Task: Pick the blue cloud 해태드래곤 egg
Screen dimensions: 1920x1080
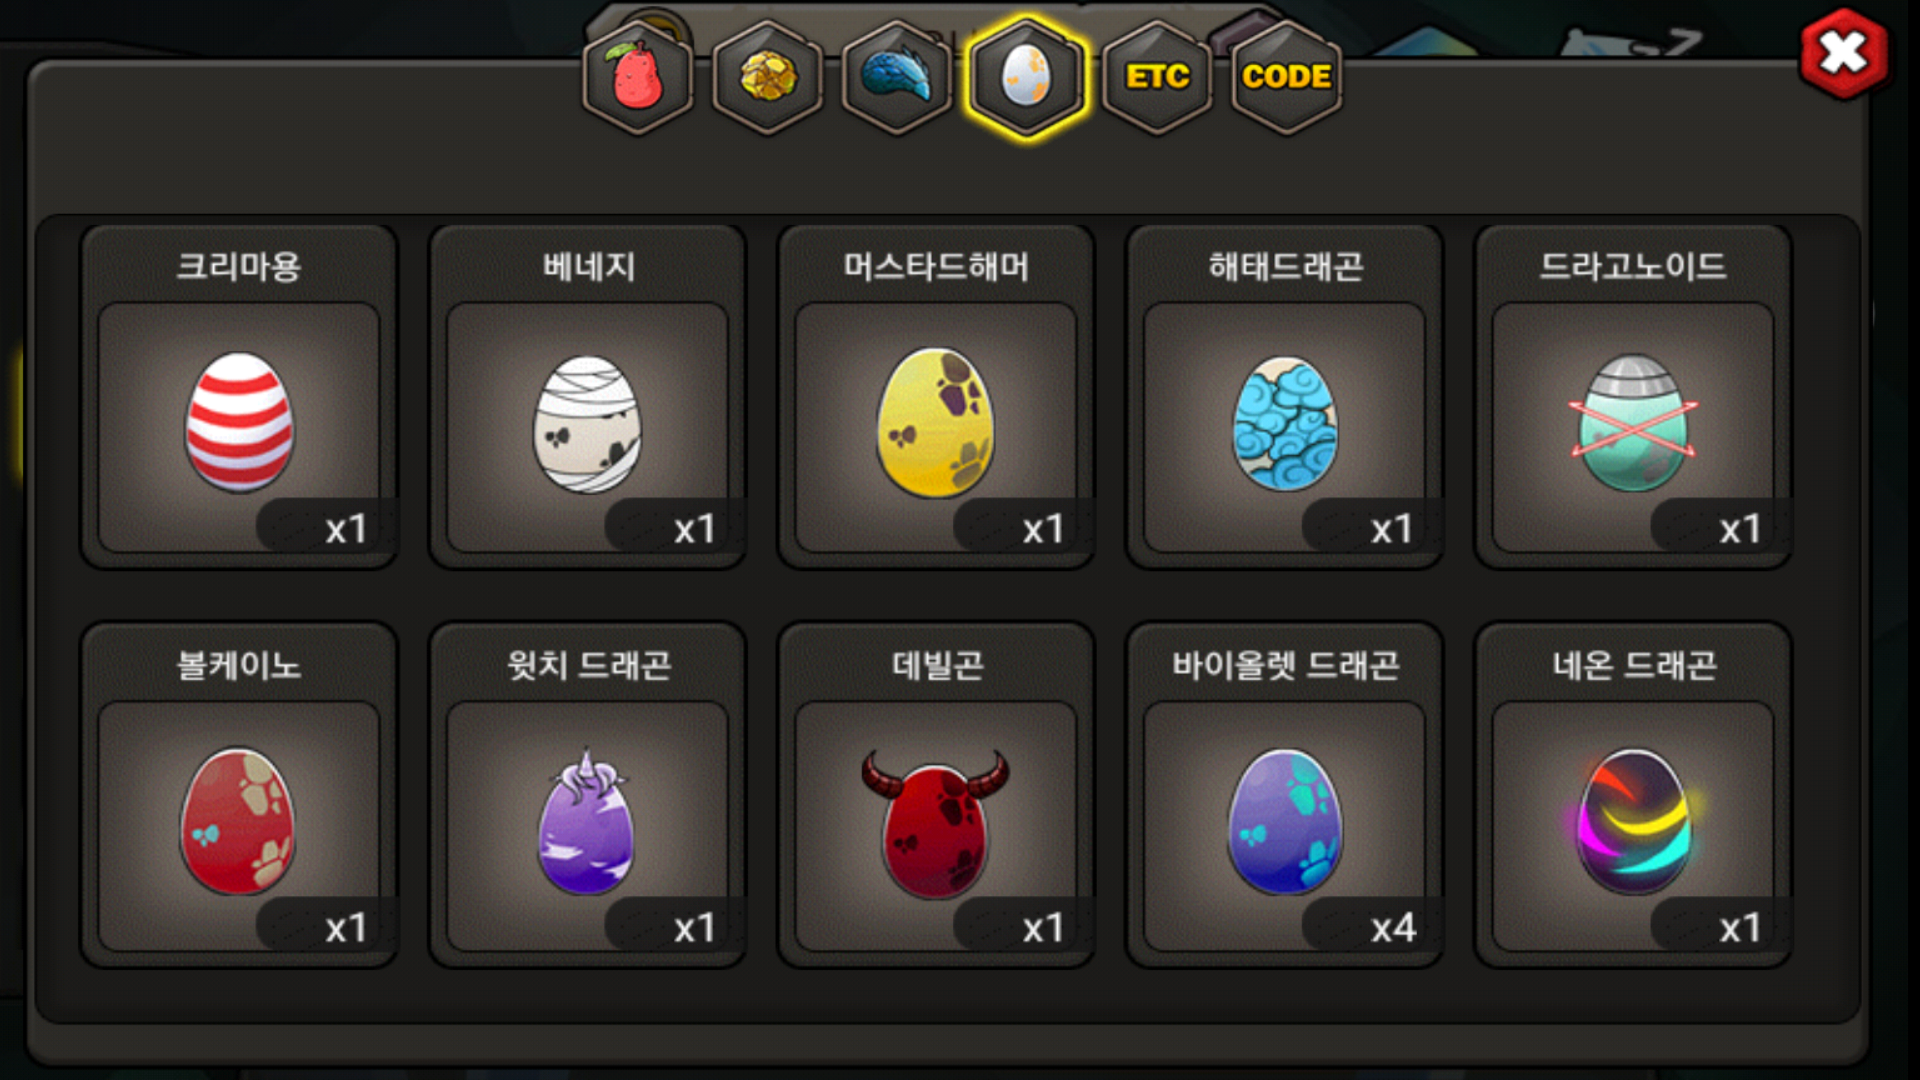Action: click(1285, 424)
